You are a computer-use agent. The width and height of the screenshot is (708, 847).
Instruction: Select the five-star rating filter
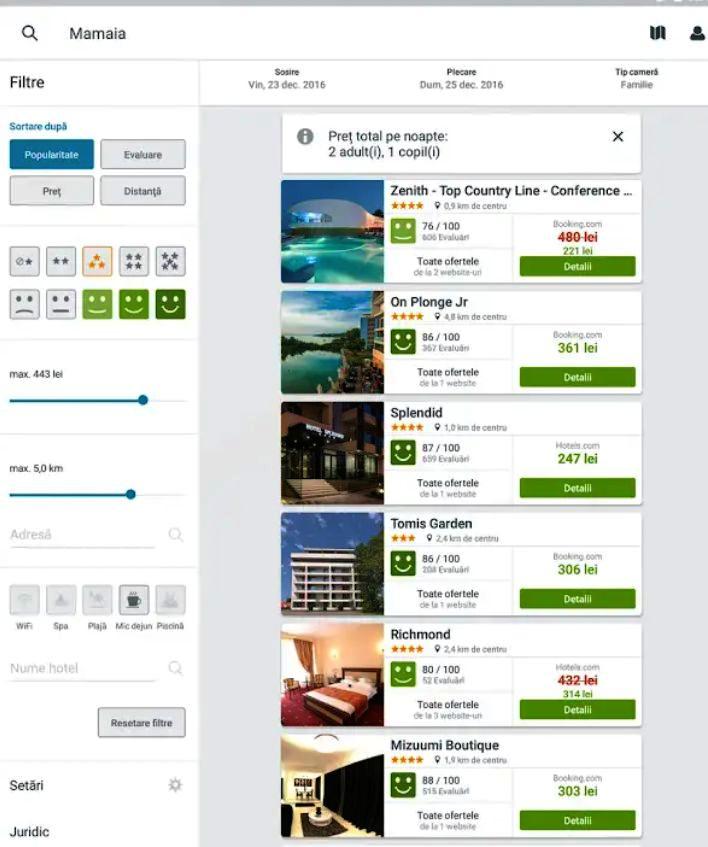click(170, 261)
